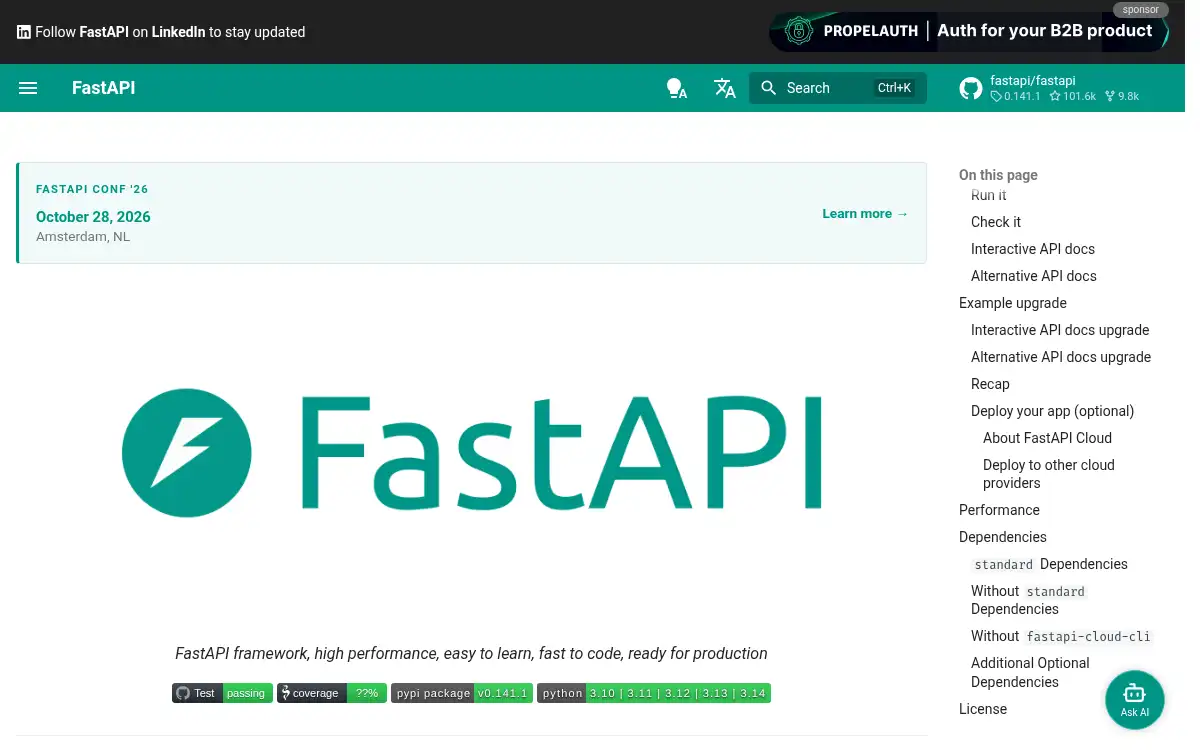Image resolution: width=1200 pixels, height=750 pixels.
Task: Click the lightning bolt circle in logo
Action: (x=186, y=453)
